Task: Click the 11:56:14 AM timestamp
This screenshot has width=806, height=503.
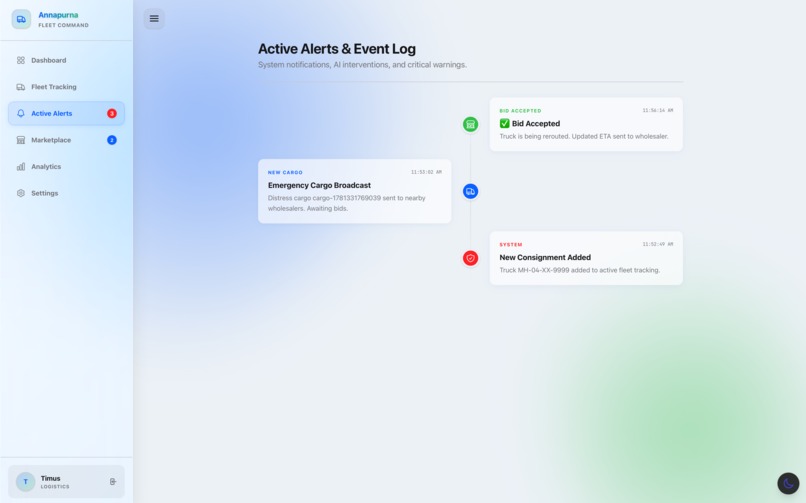Action: pos(657,110)
